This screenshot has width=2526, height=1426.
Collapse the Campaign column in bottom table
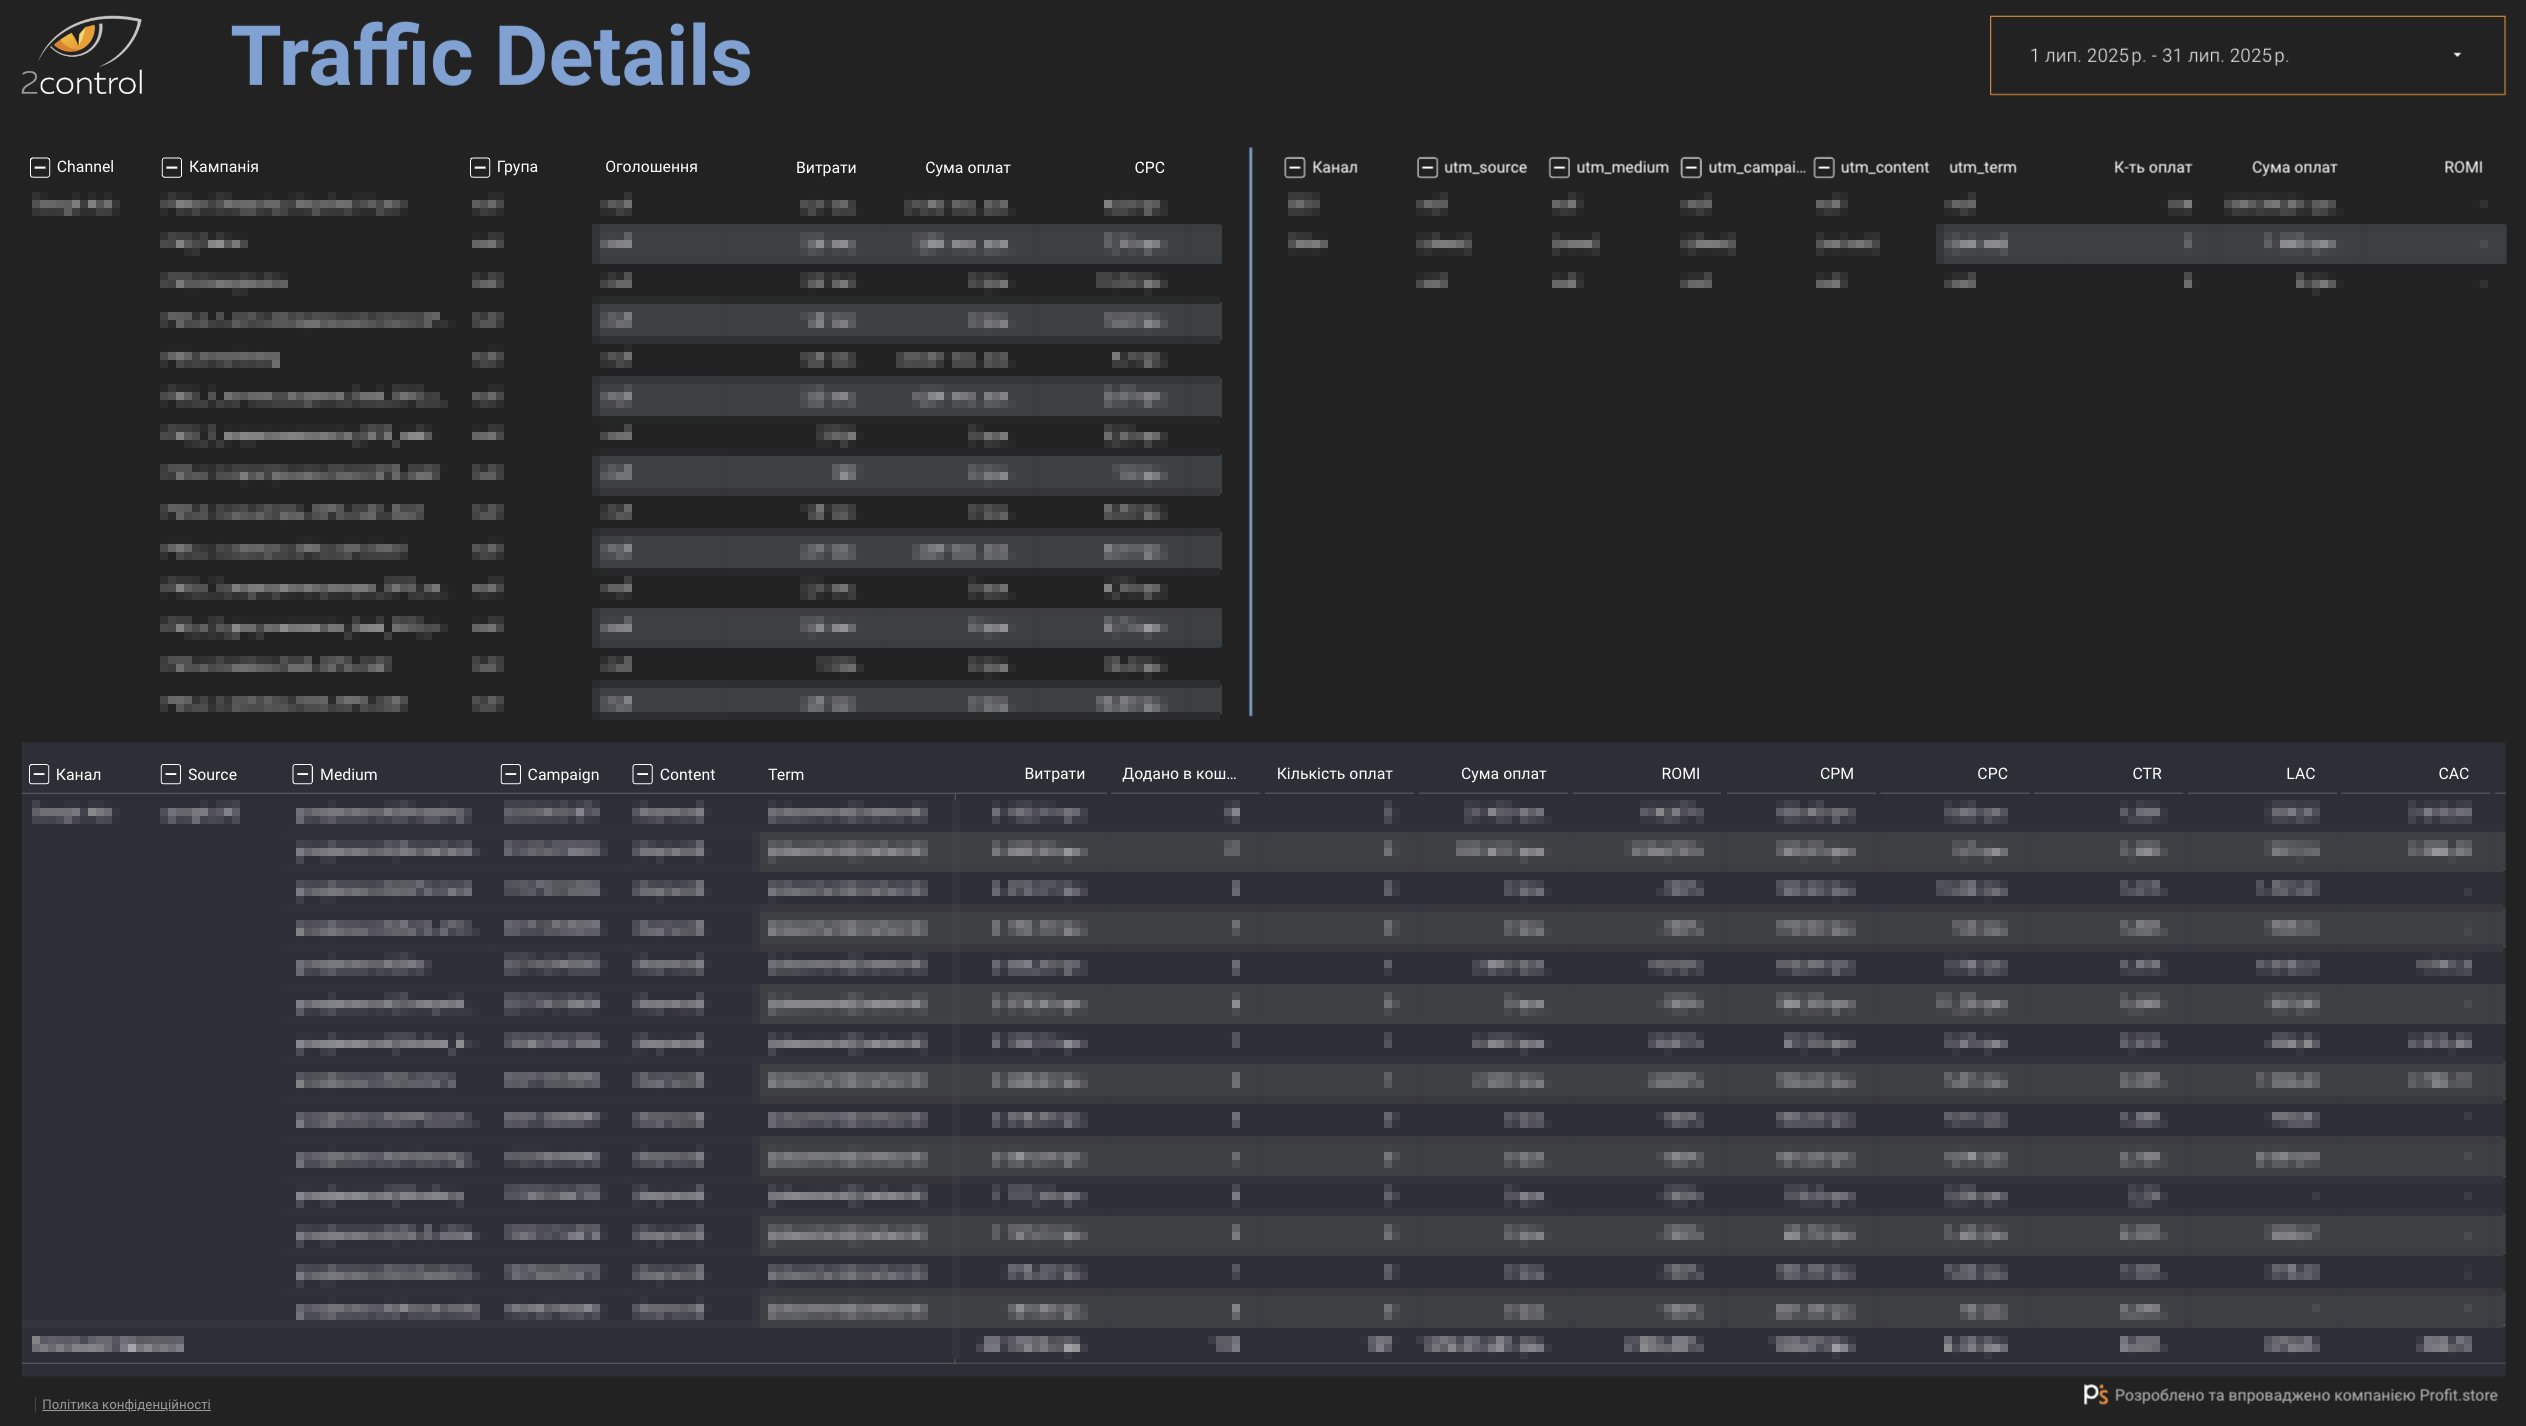pyautogui.click(x=511, y=774)
